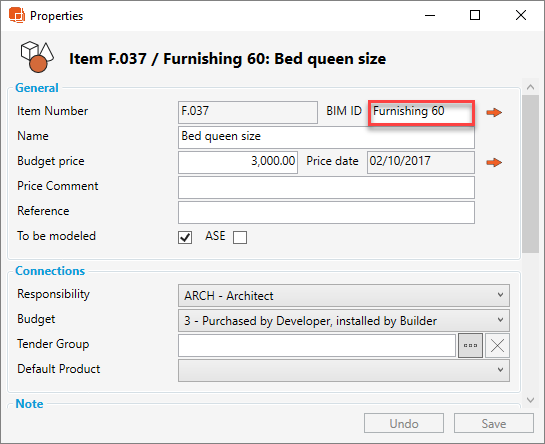The image size is (545, 444).
Task: Click the item shapes icon beside the title
Action: coord(37,57)
